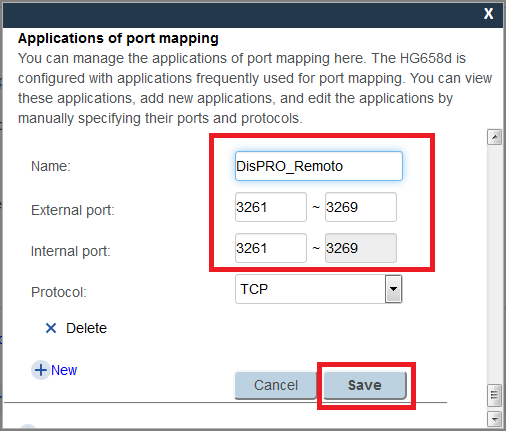
Task: Save the port mapping application
Action: (365, 385)
